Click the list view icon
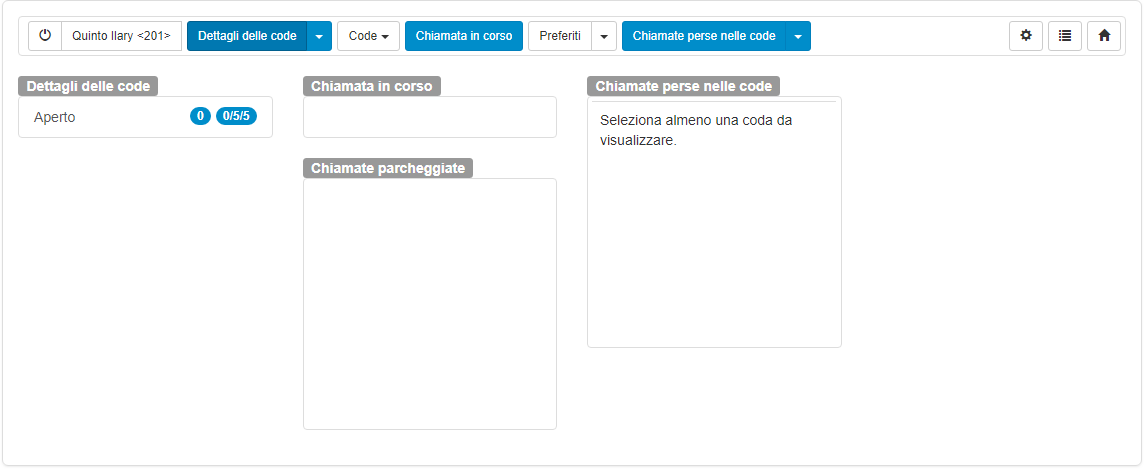Image resolution: width=1147 pixels, height=471 pixels. tap(1065, 36)
